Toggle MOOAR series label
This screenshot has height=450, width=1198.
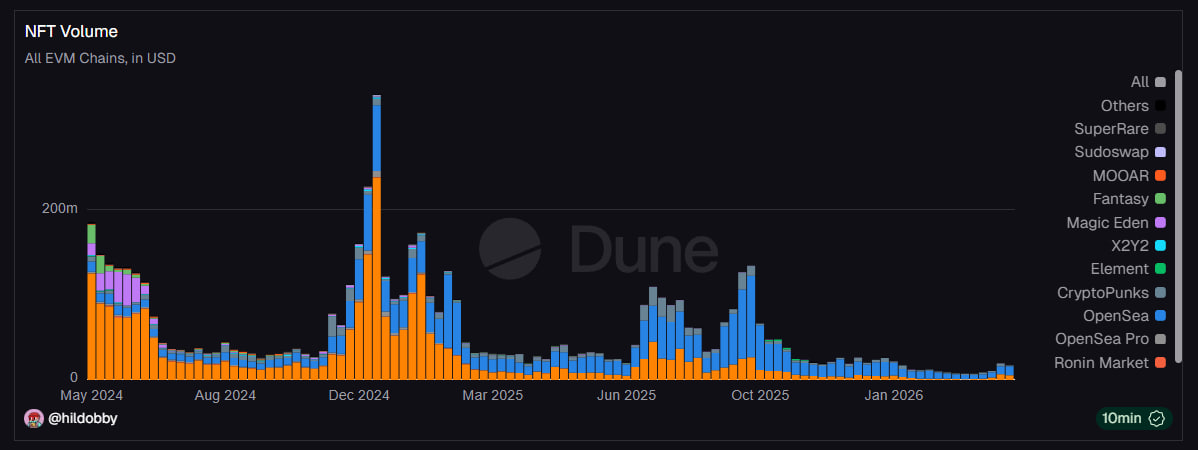pos(1121,176)
